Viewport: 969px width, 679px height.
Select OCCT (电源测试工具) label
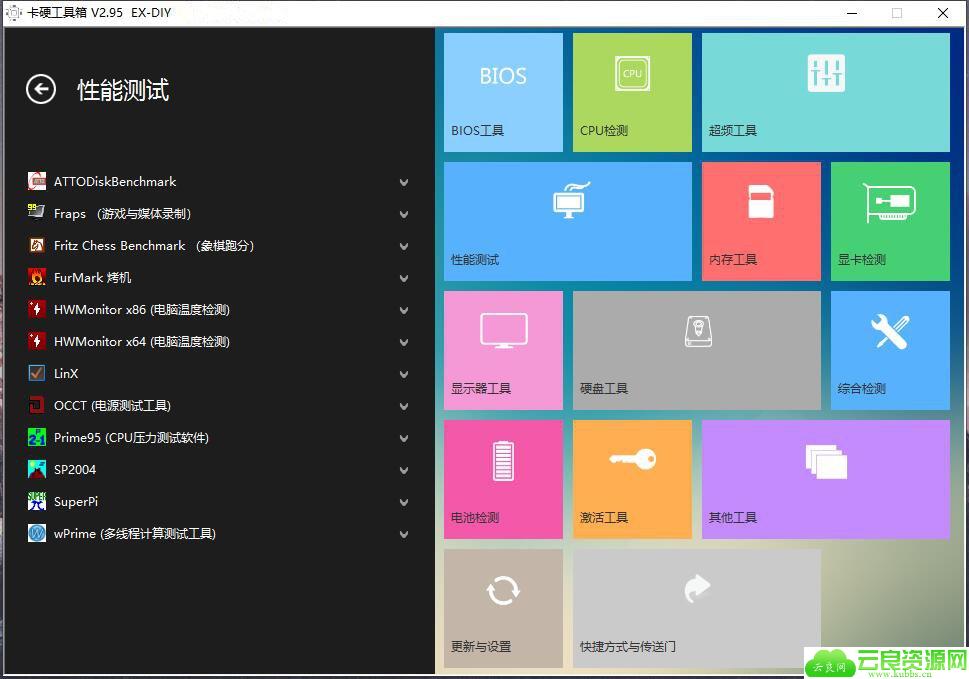[x=112, y=405]
